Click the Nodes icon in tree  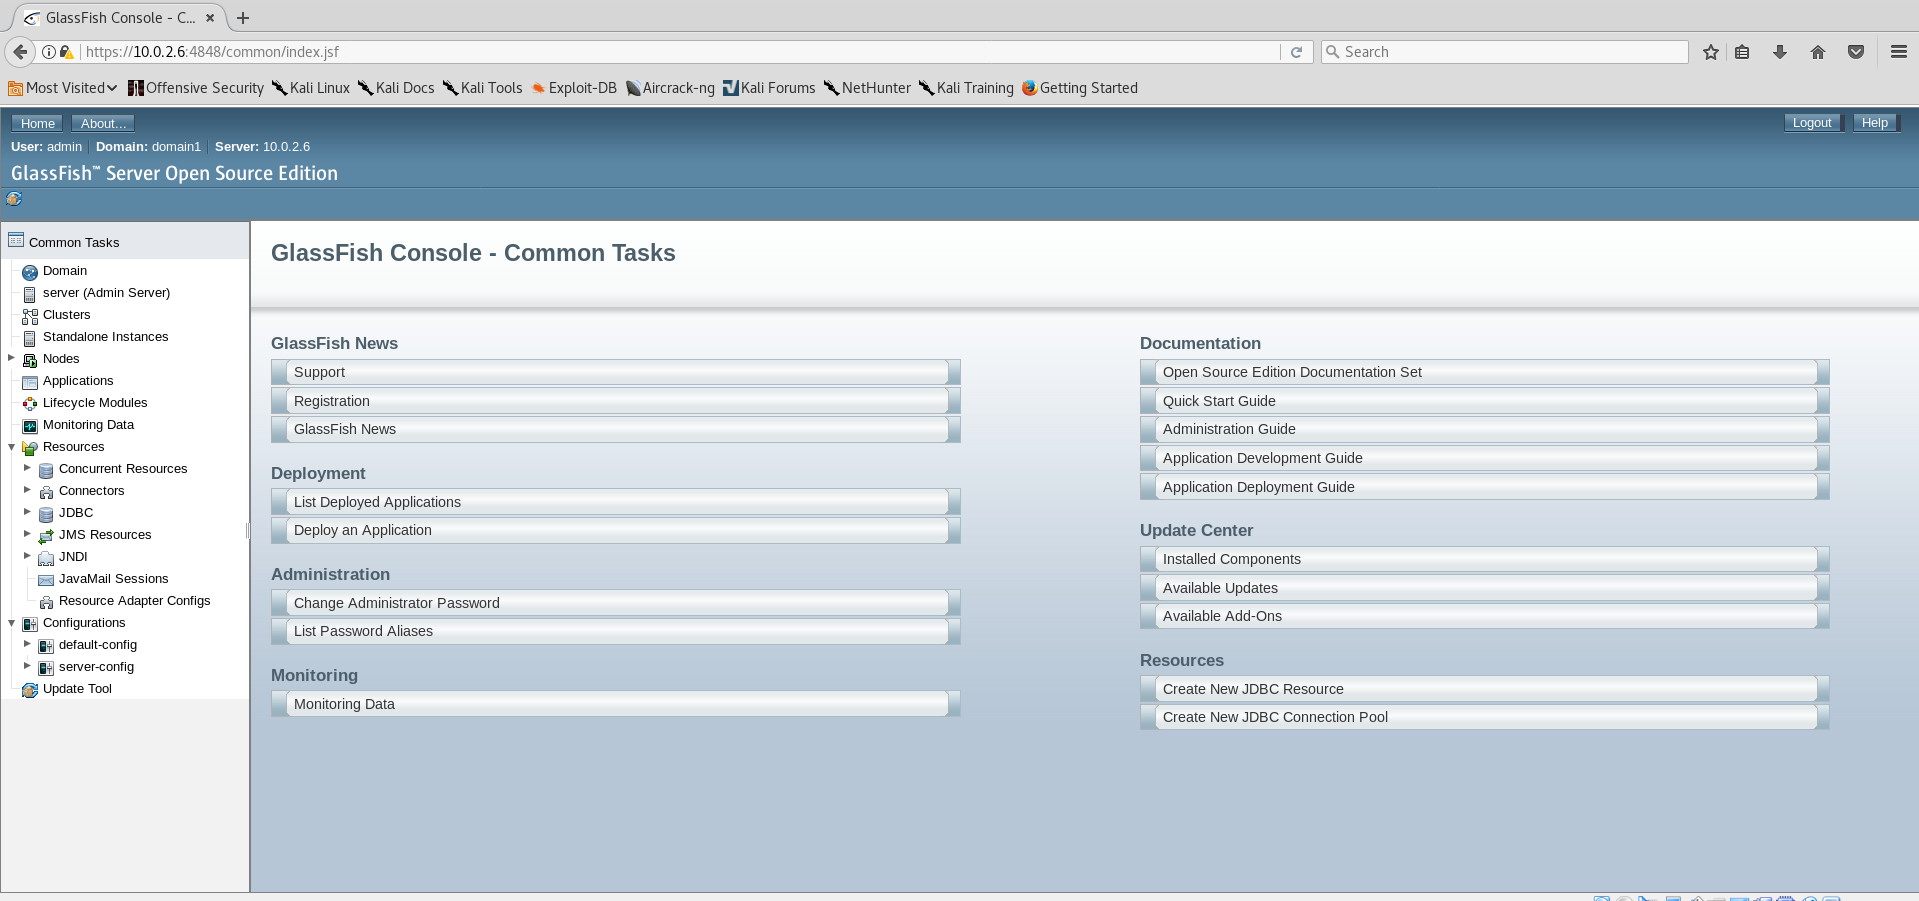30,360
